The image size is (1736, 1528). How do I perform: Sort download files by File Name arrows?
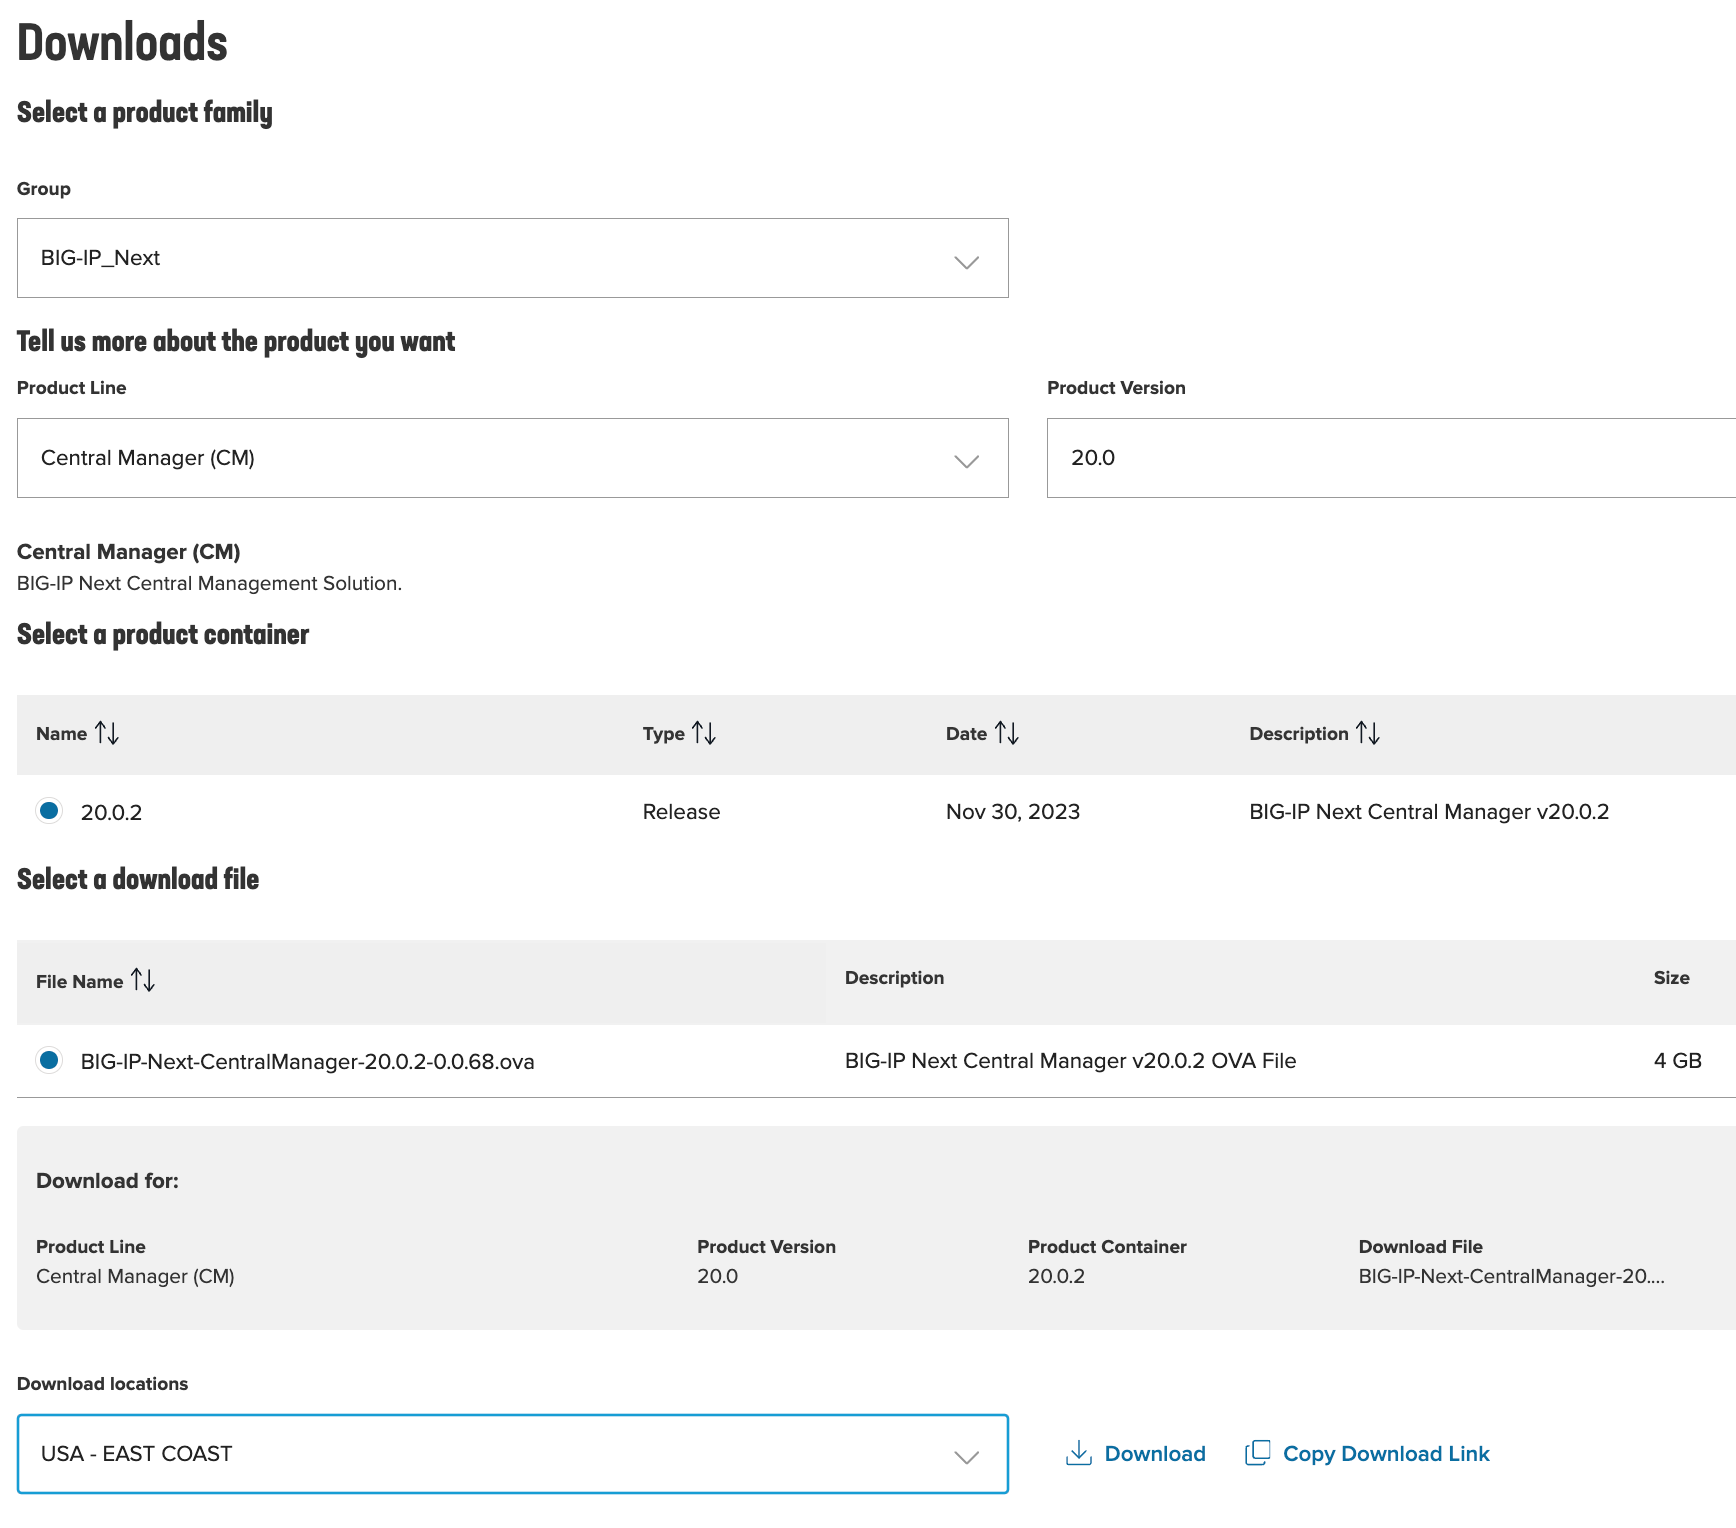[x=143, y=981]
